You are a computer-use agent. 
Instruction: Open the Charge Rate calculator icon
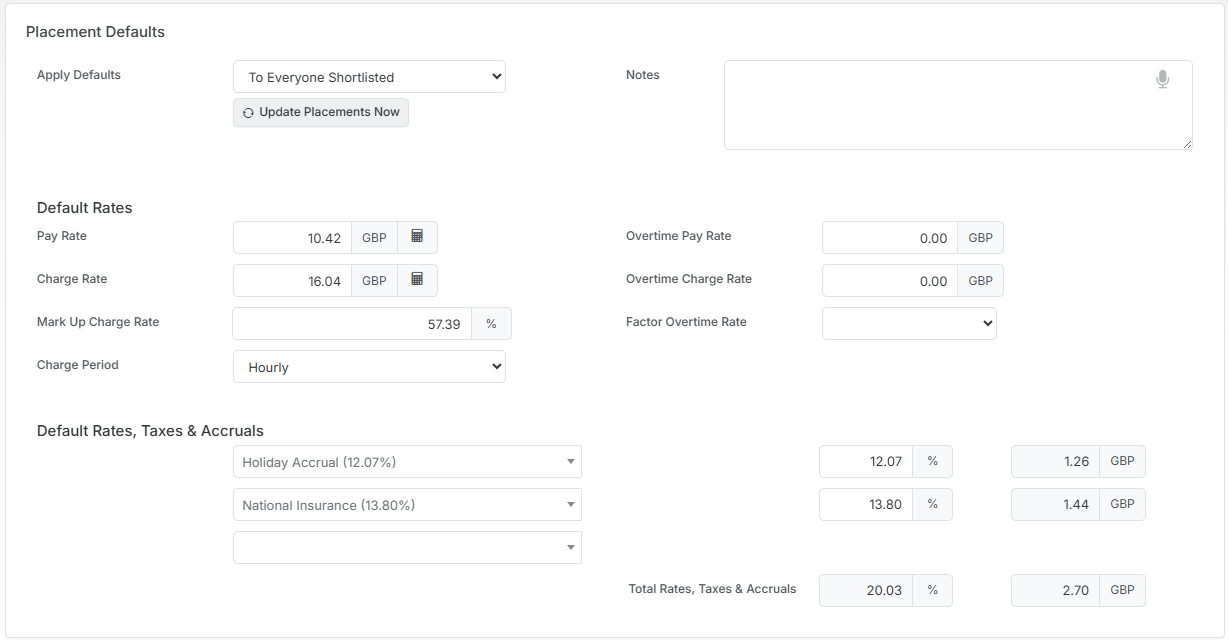click(x=417, y=280)
